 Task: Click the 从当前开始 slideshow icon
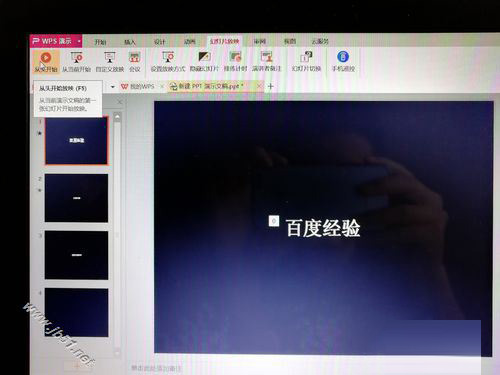76,58
